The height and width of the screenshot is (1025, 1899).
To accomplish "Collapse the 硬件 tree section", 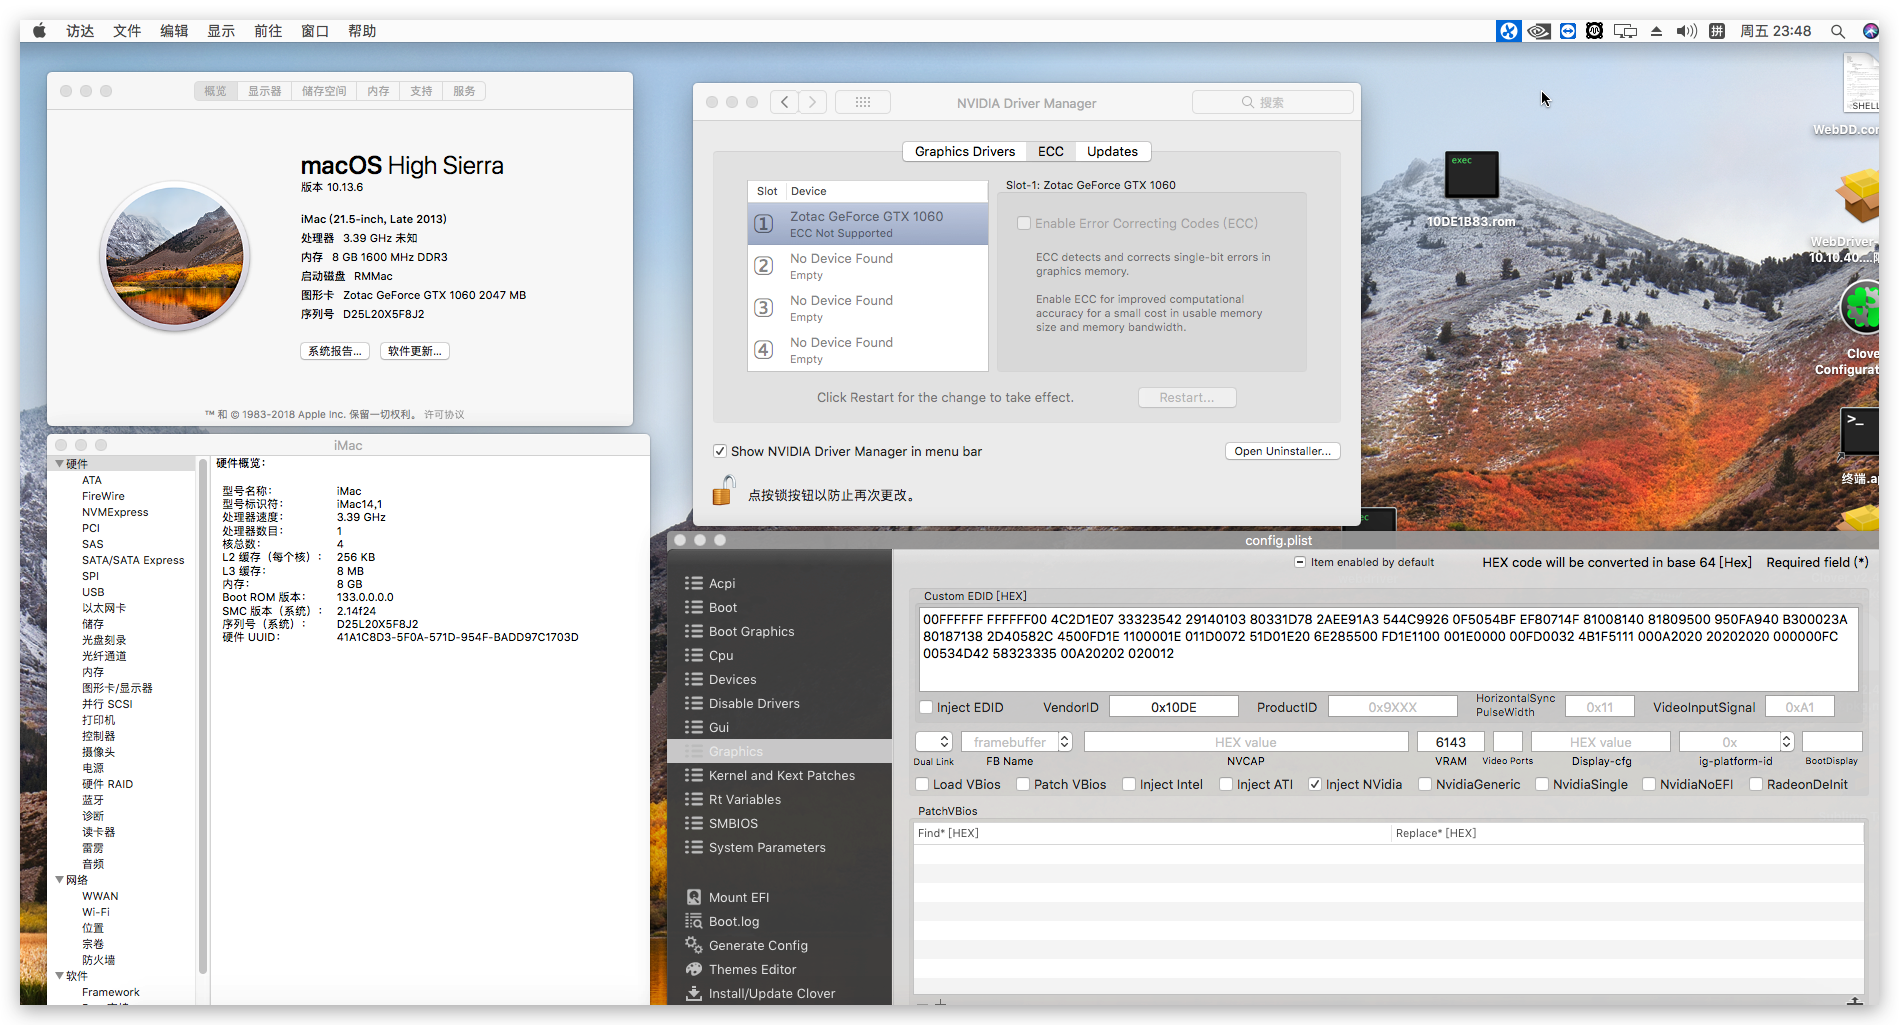I will click(60, 464).
